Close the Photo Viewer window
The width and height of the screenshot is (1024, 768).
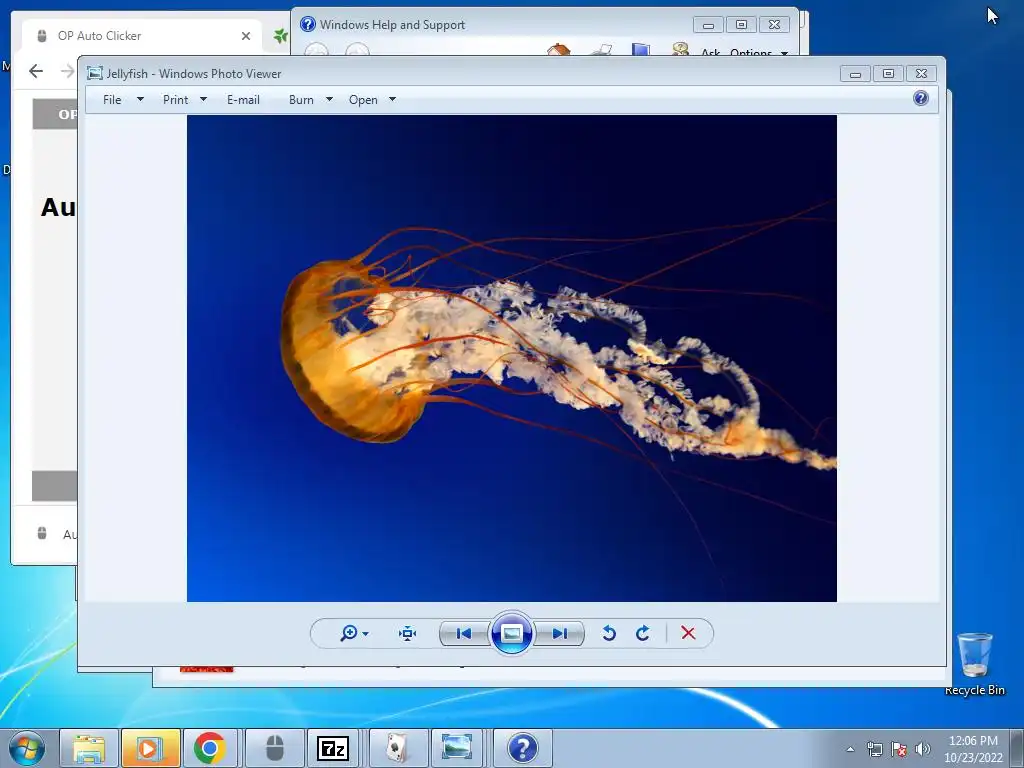coord(921,74)
